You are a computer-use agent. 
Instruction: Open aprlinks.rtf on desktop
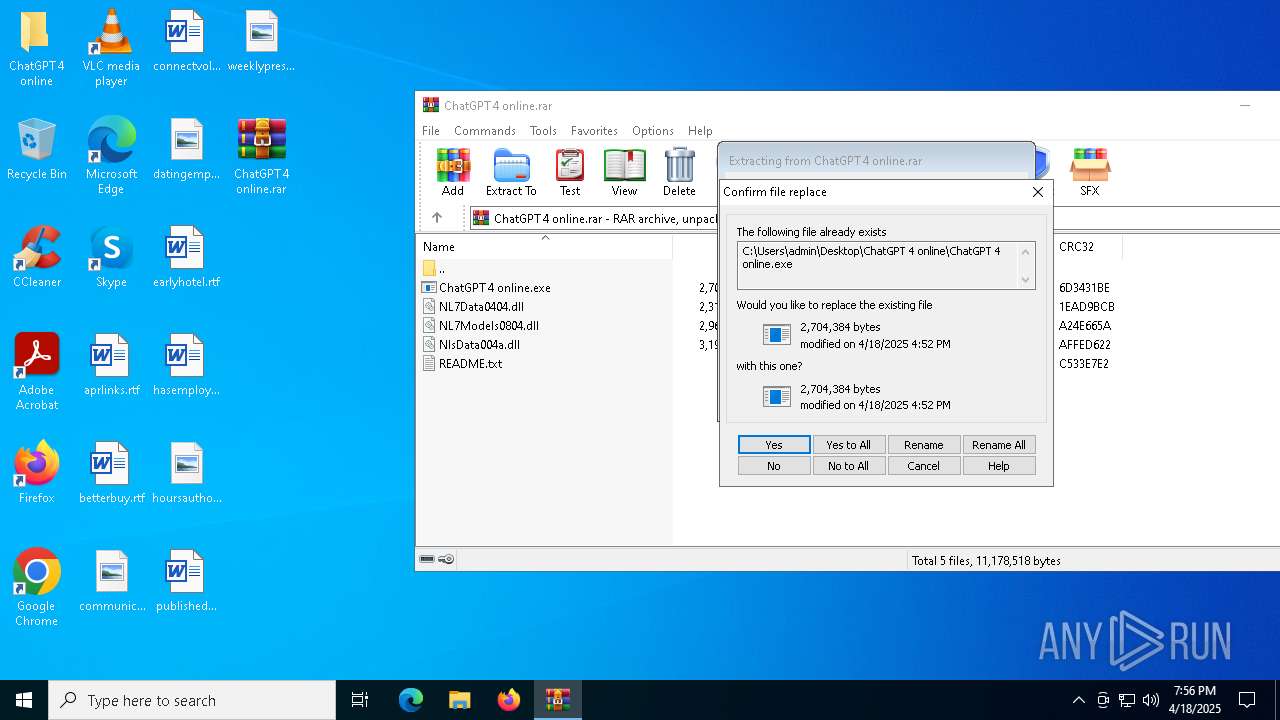click(111, 366)
